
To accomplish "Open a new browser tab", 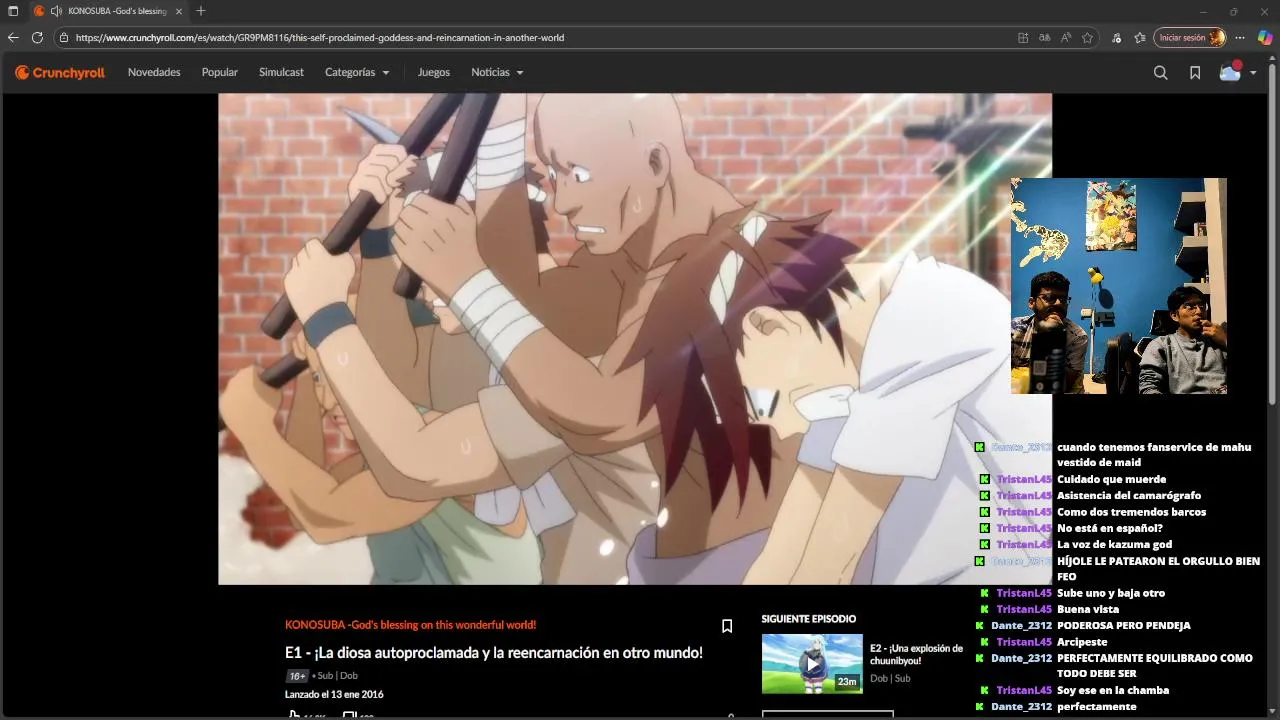I will pyautogui.click(x=201, y=11).
